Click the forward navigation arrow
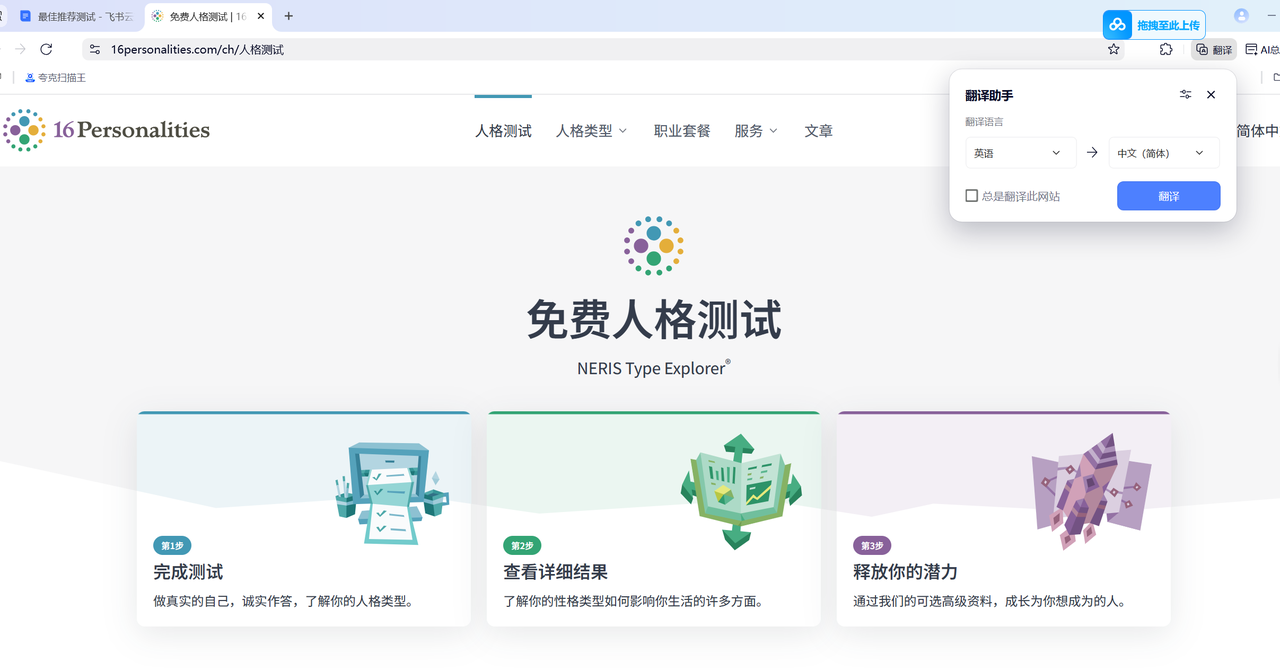 pos(19,49)
